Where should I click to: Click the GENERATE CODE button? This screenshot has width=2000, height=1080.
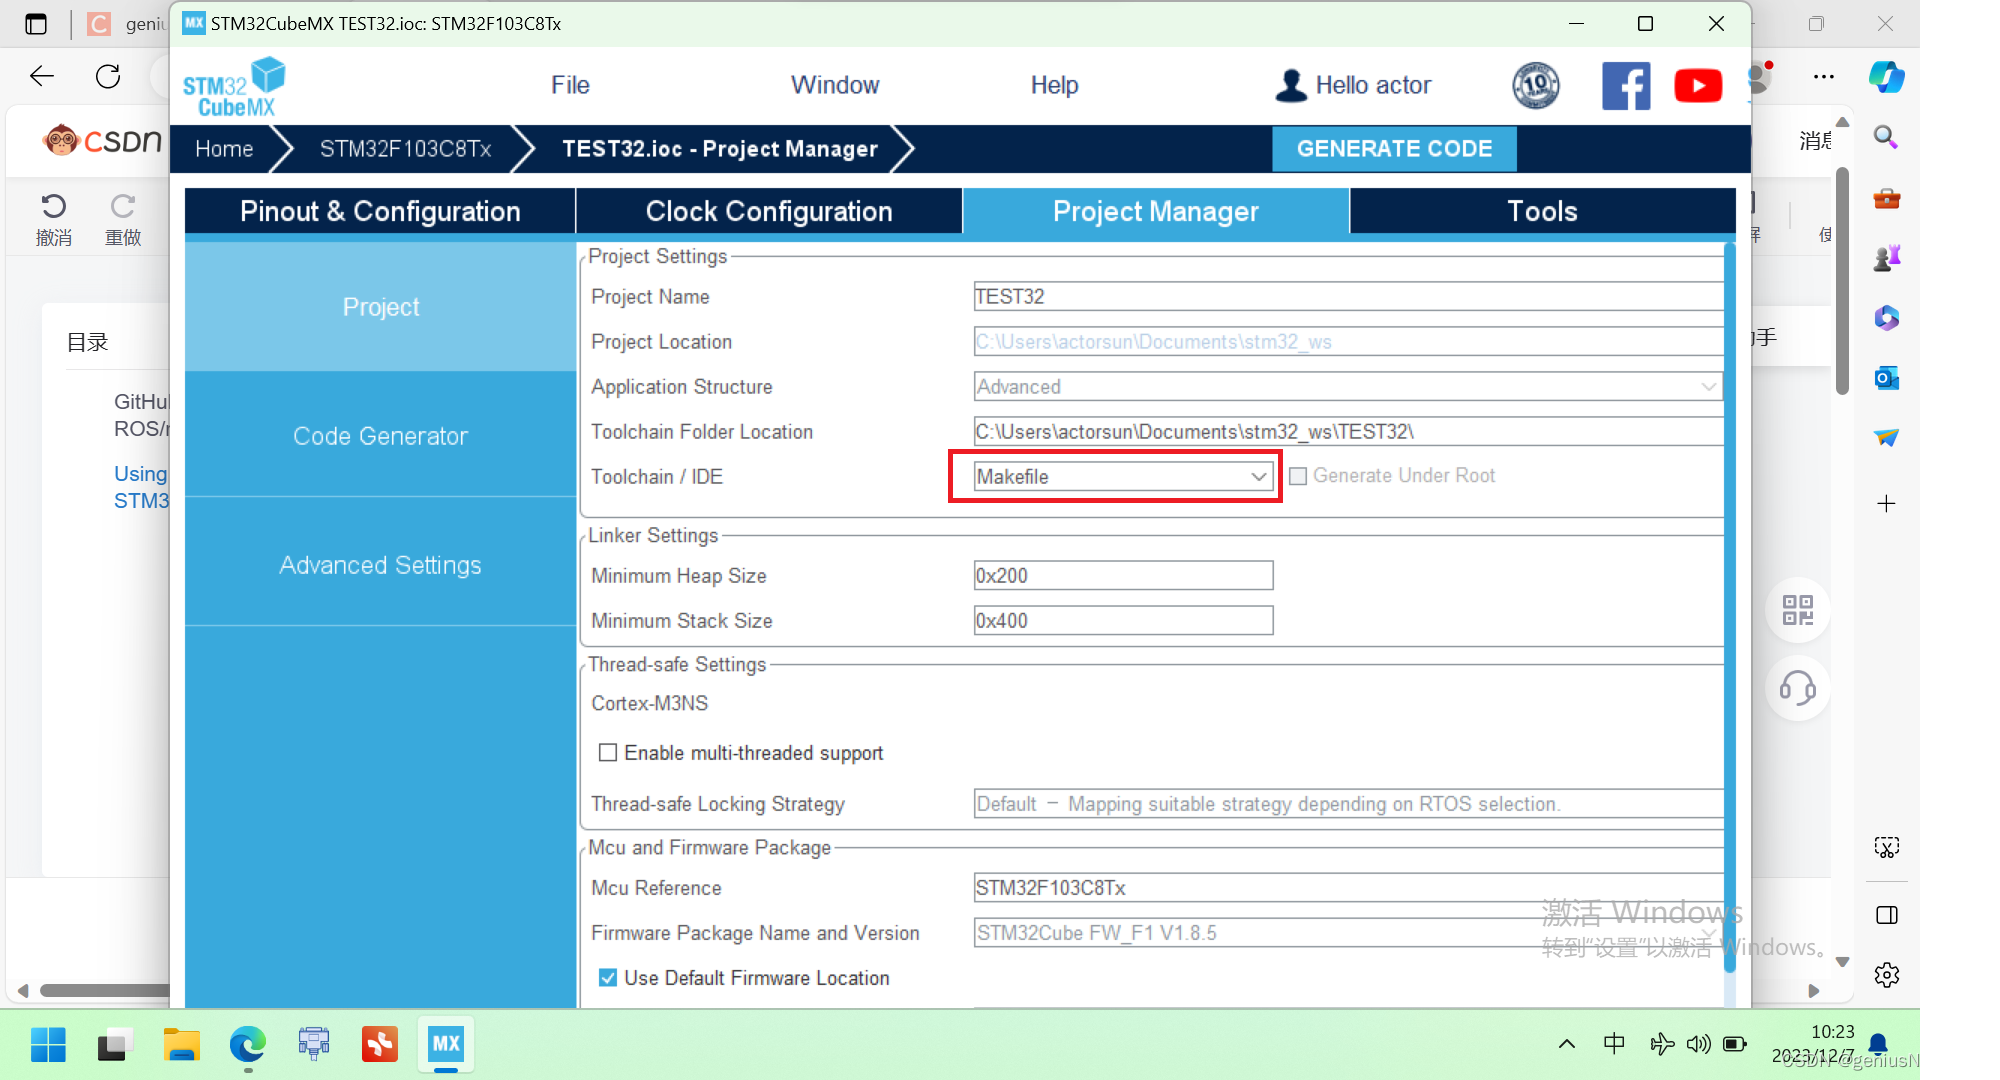1395,148
